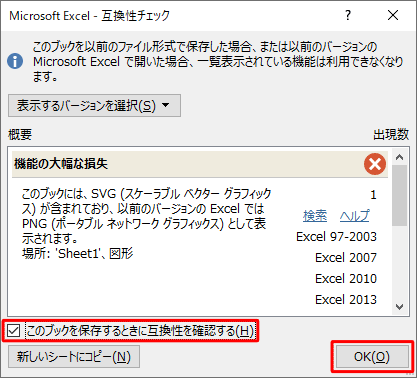
Task: Click the summary list scrollbar thumb
Action: pos(399,195)
